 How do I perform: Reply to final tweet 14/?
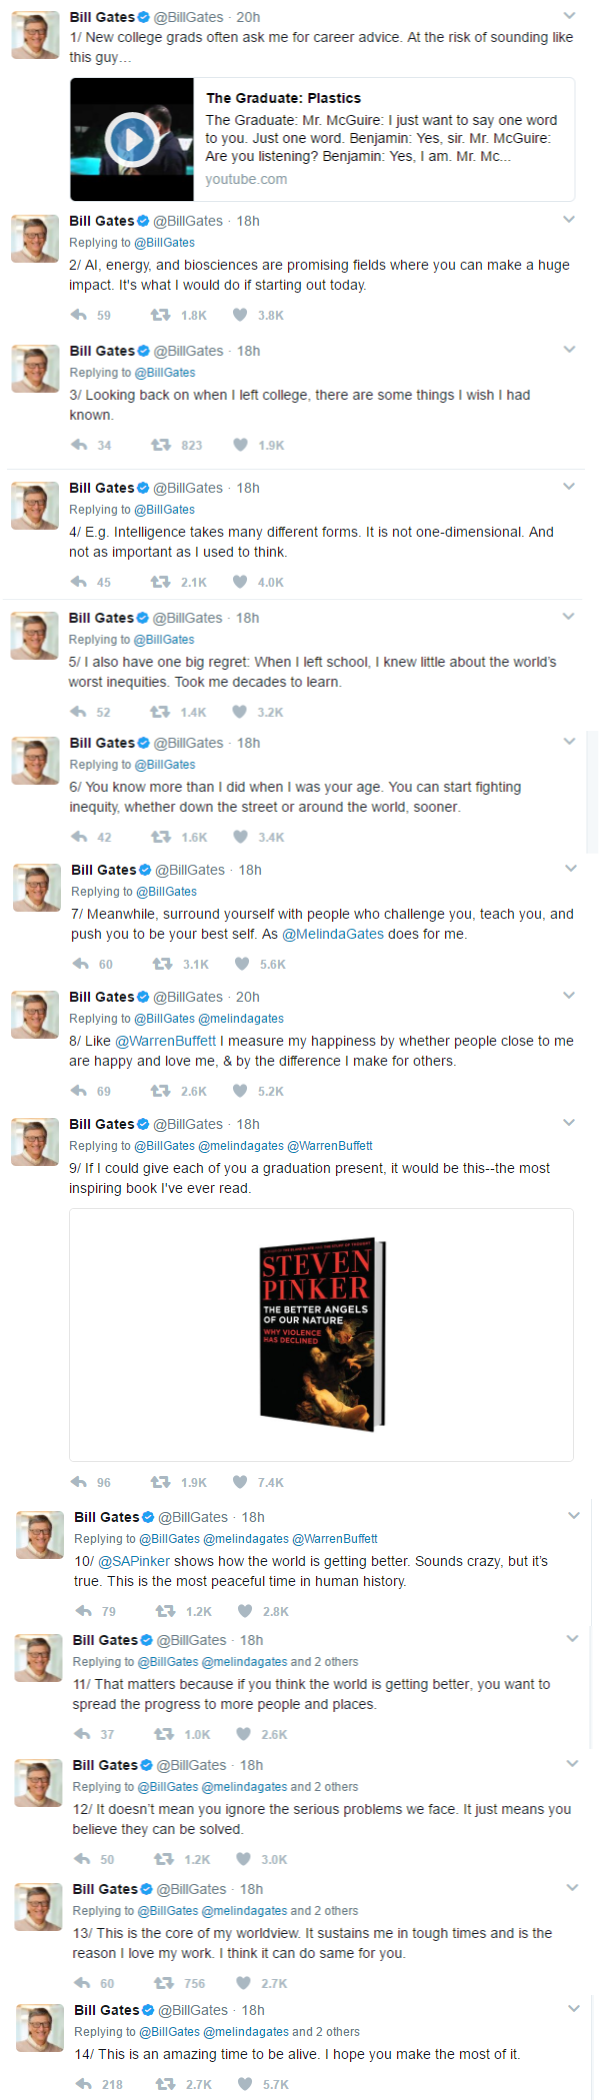coord(84,2084)
